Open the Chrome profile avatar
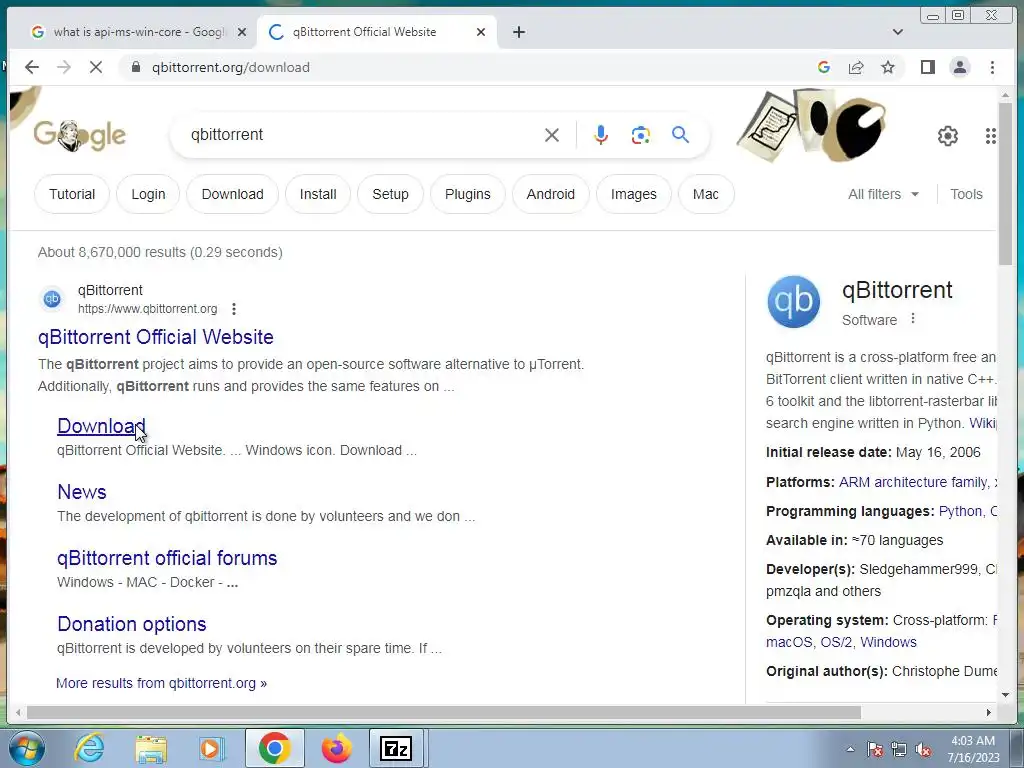 coord(959,67)
